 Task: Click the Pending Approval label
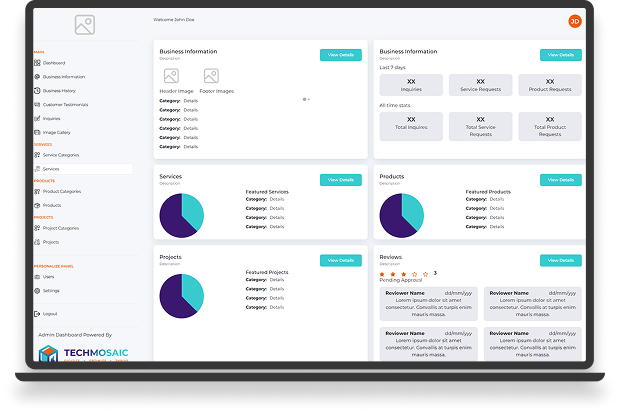[401, 280]
